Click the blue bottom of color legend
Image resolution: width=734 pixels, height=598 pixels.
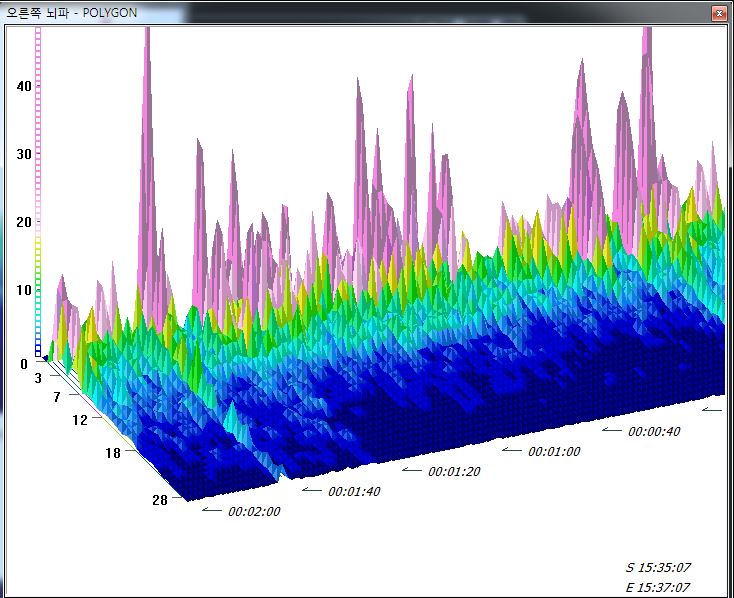[38, 347]
